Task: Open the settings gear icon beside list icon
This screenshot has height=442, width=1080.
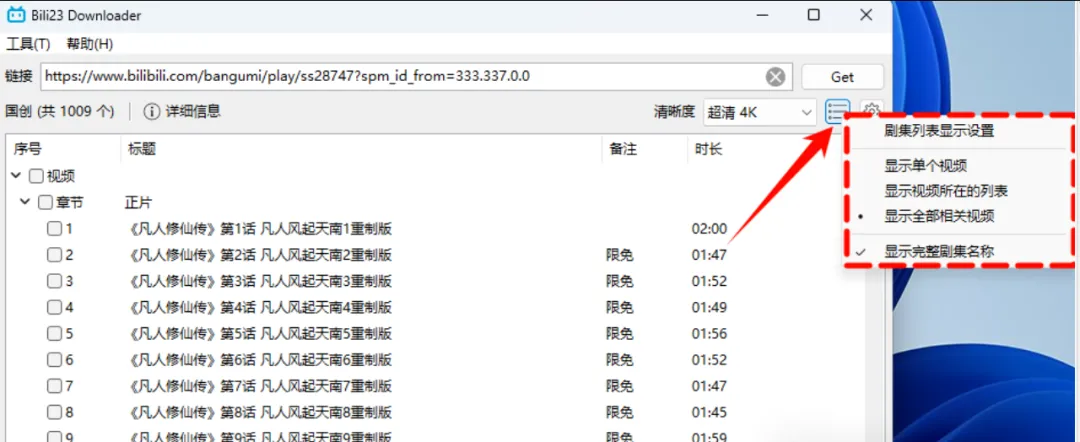Action: [x=872, y=109]
